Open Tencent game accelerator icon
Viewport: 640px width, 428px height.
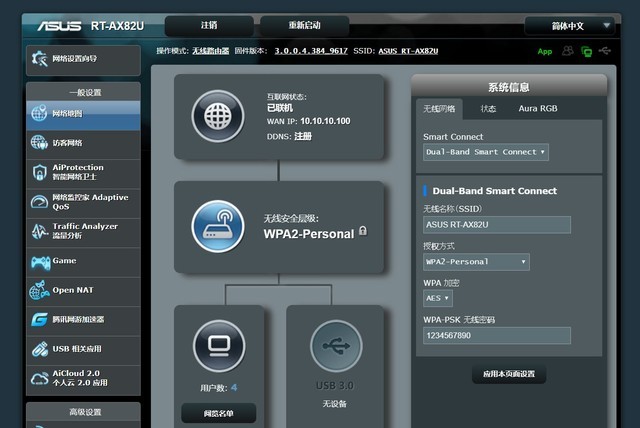(39, 319)
